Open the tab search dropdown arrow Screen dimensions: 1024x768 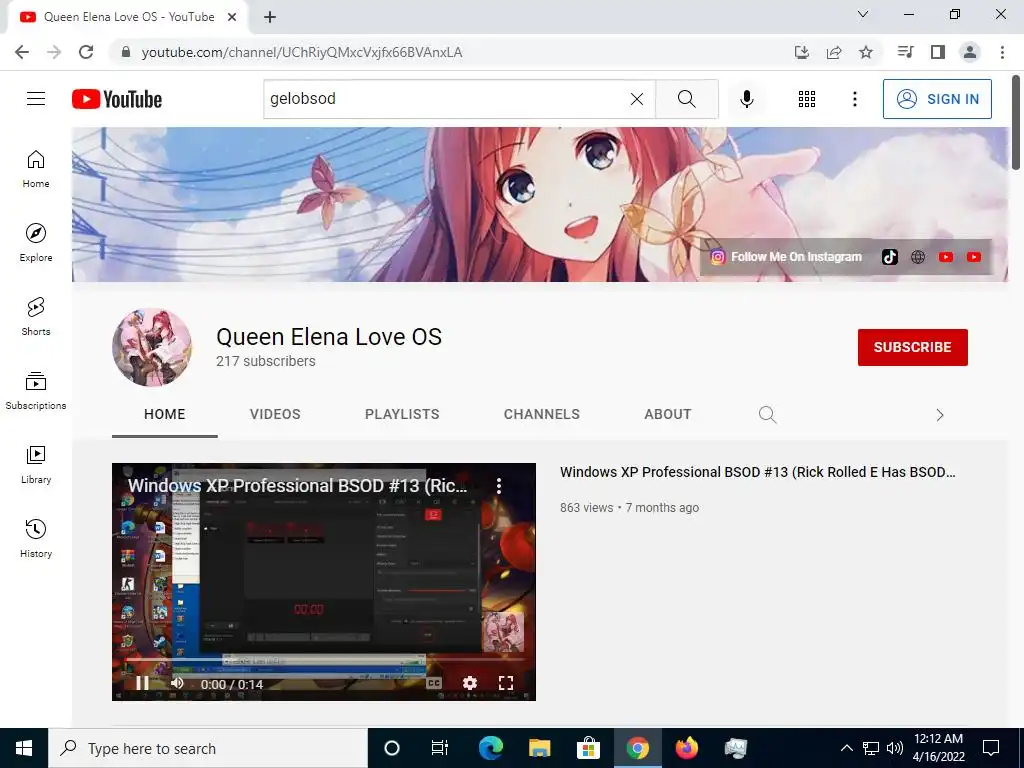point(863,14)
